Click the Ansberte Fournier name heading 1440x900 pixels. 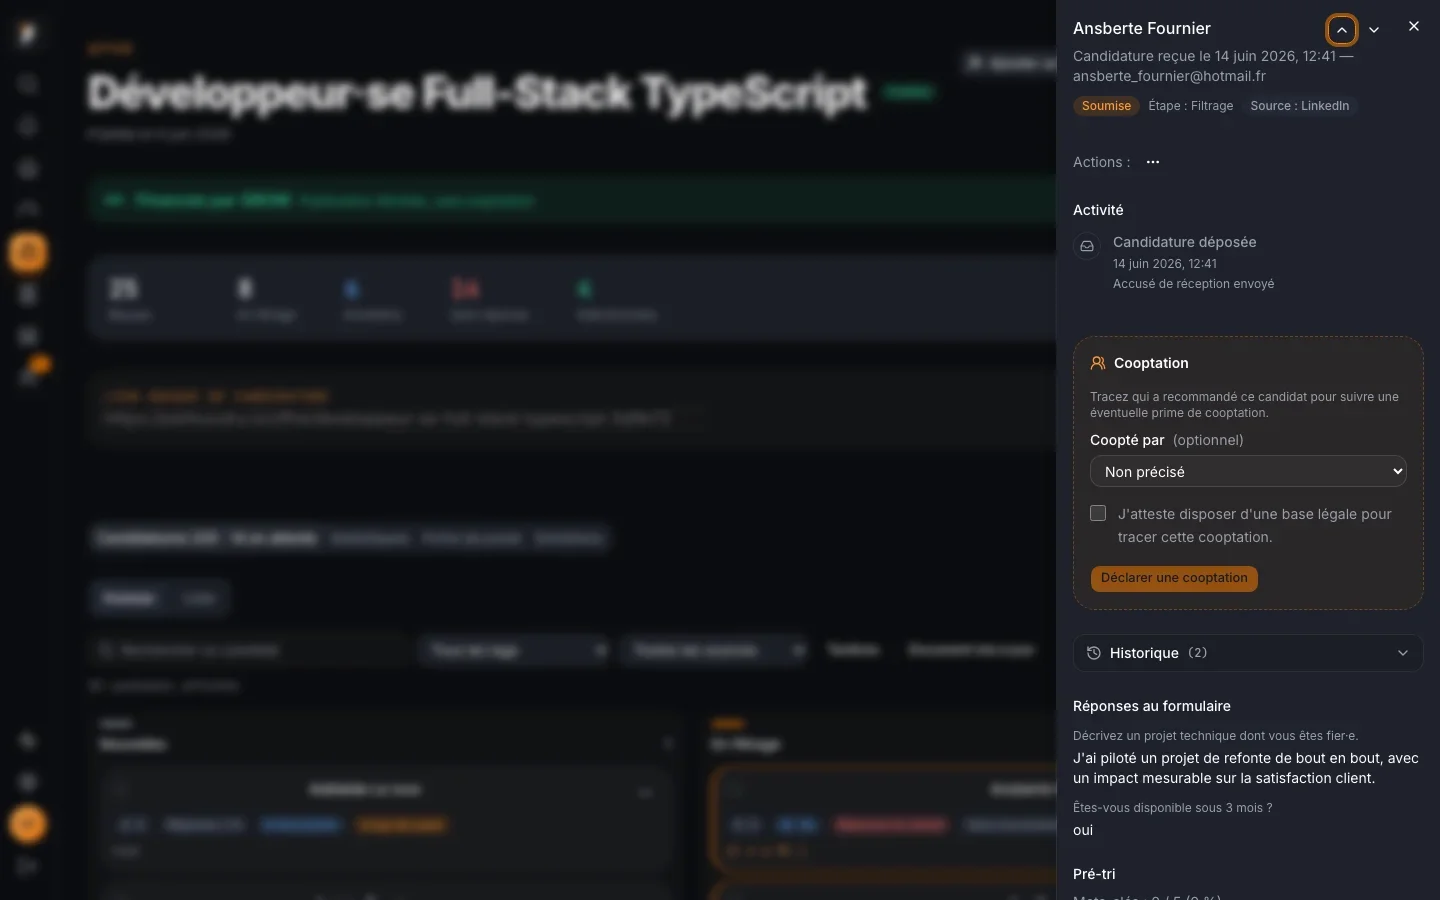click(1142, 28)
